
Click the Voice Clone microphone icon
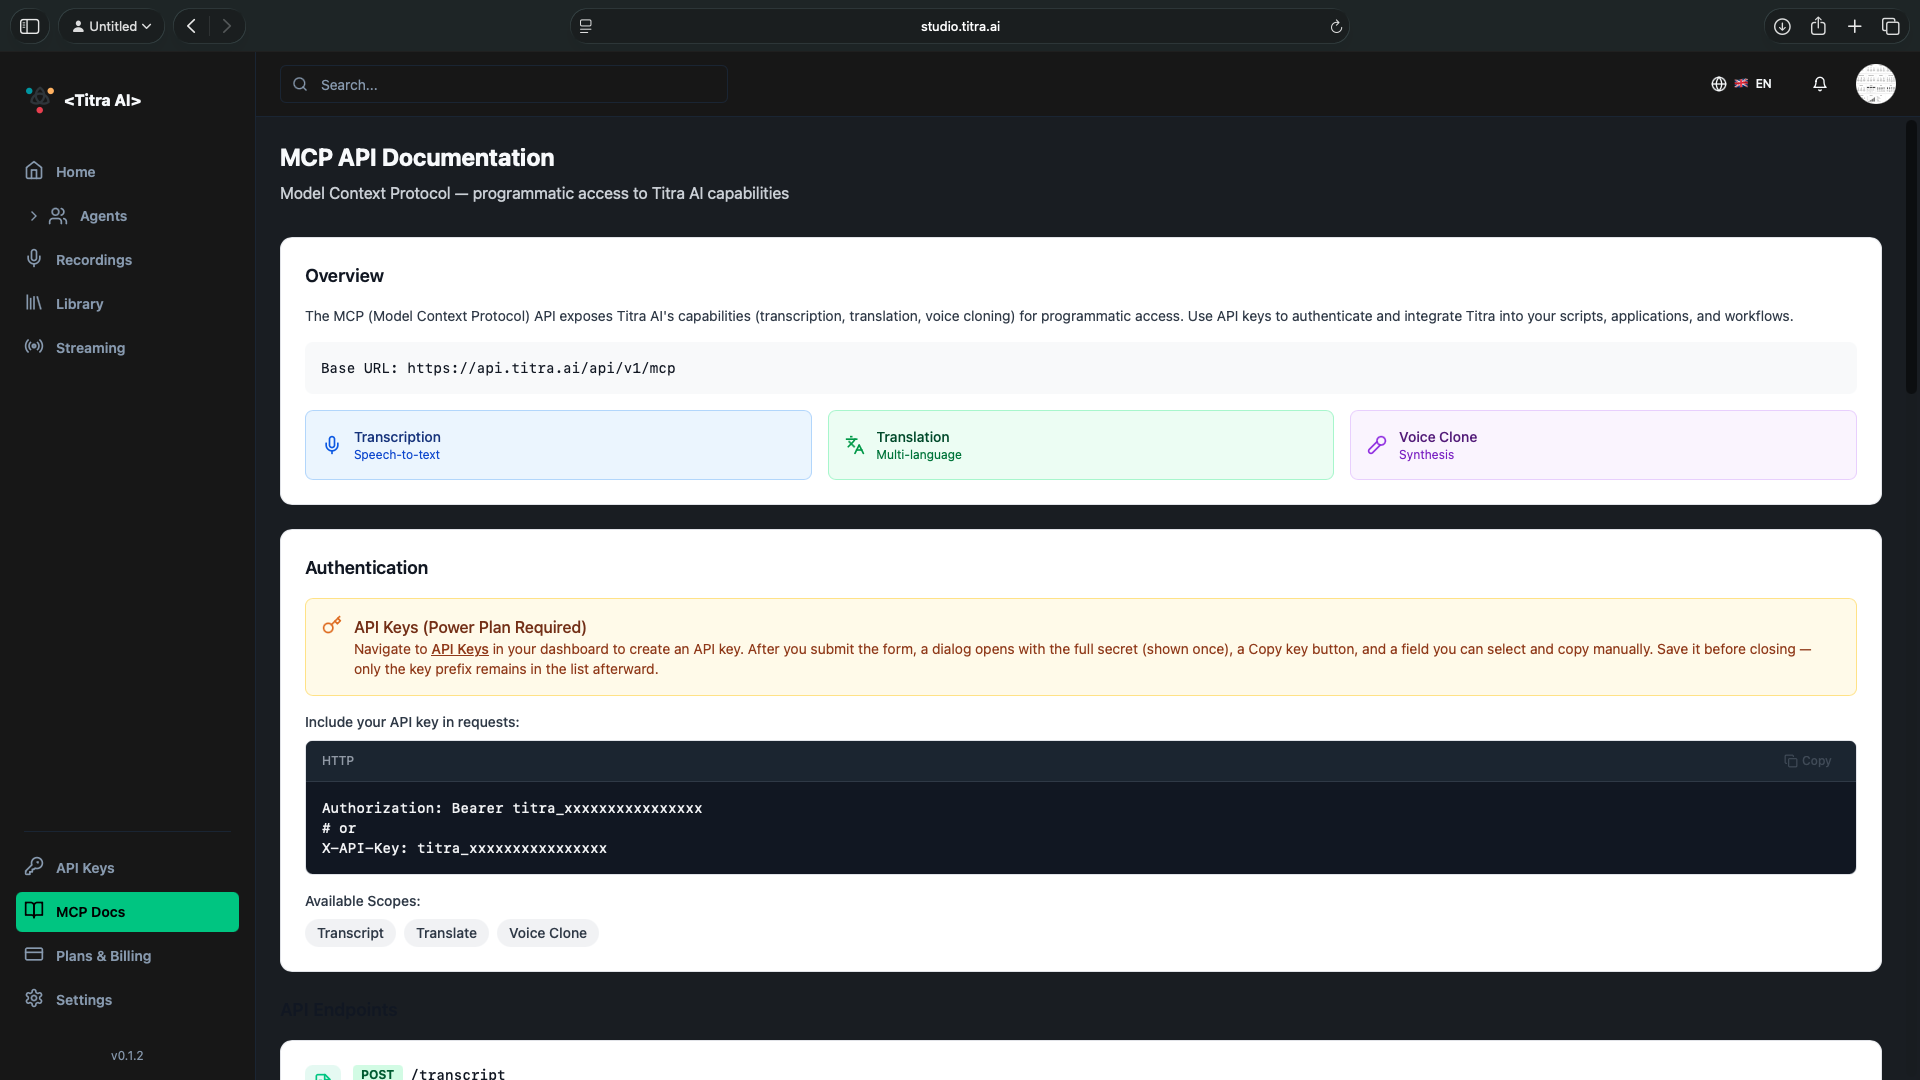tap(1377, 445)
